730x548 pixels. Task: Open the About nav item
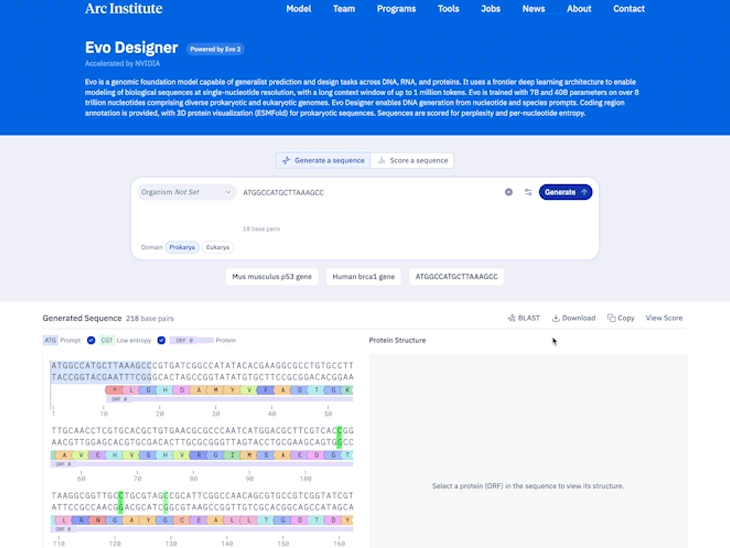579,9
